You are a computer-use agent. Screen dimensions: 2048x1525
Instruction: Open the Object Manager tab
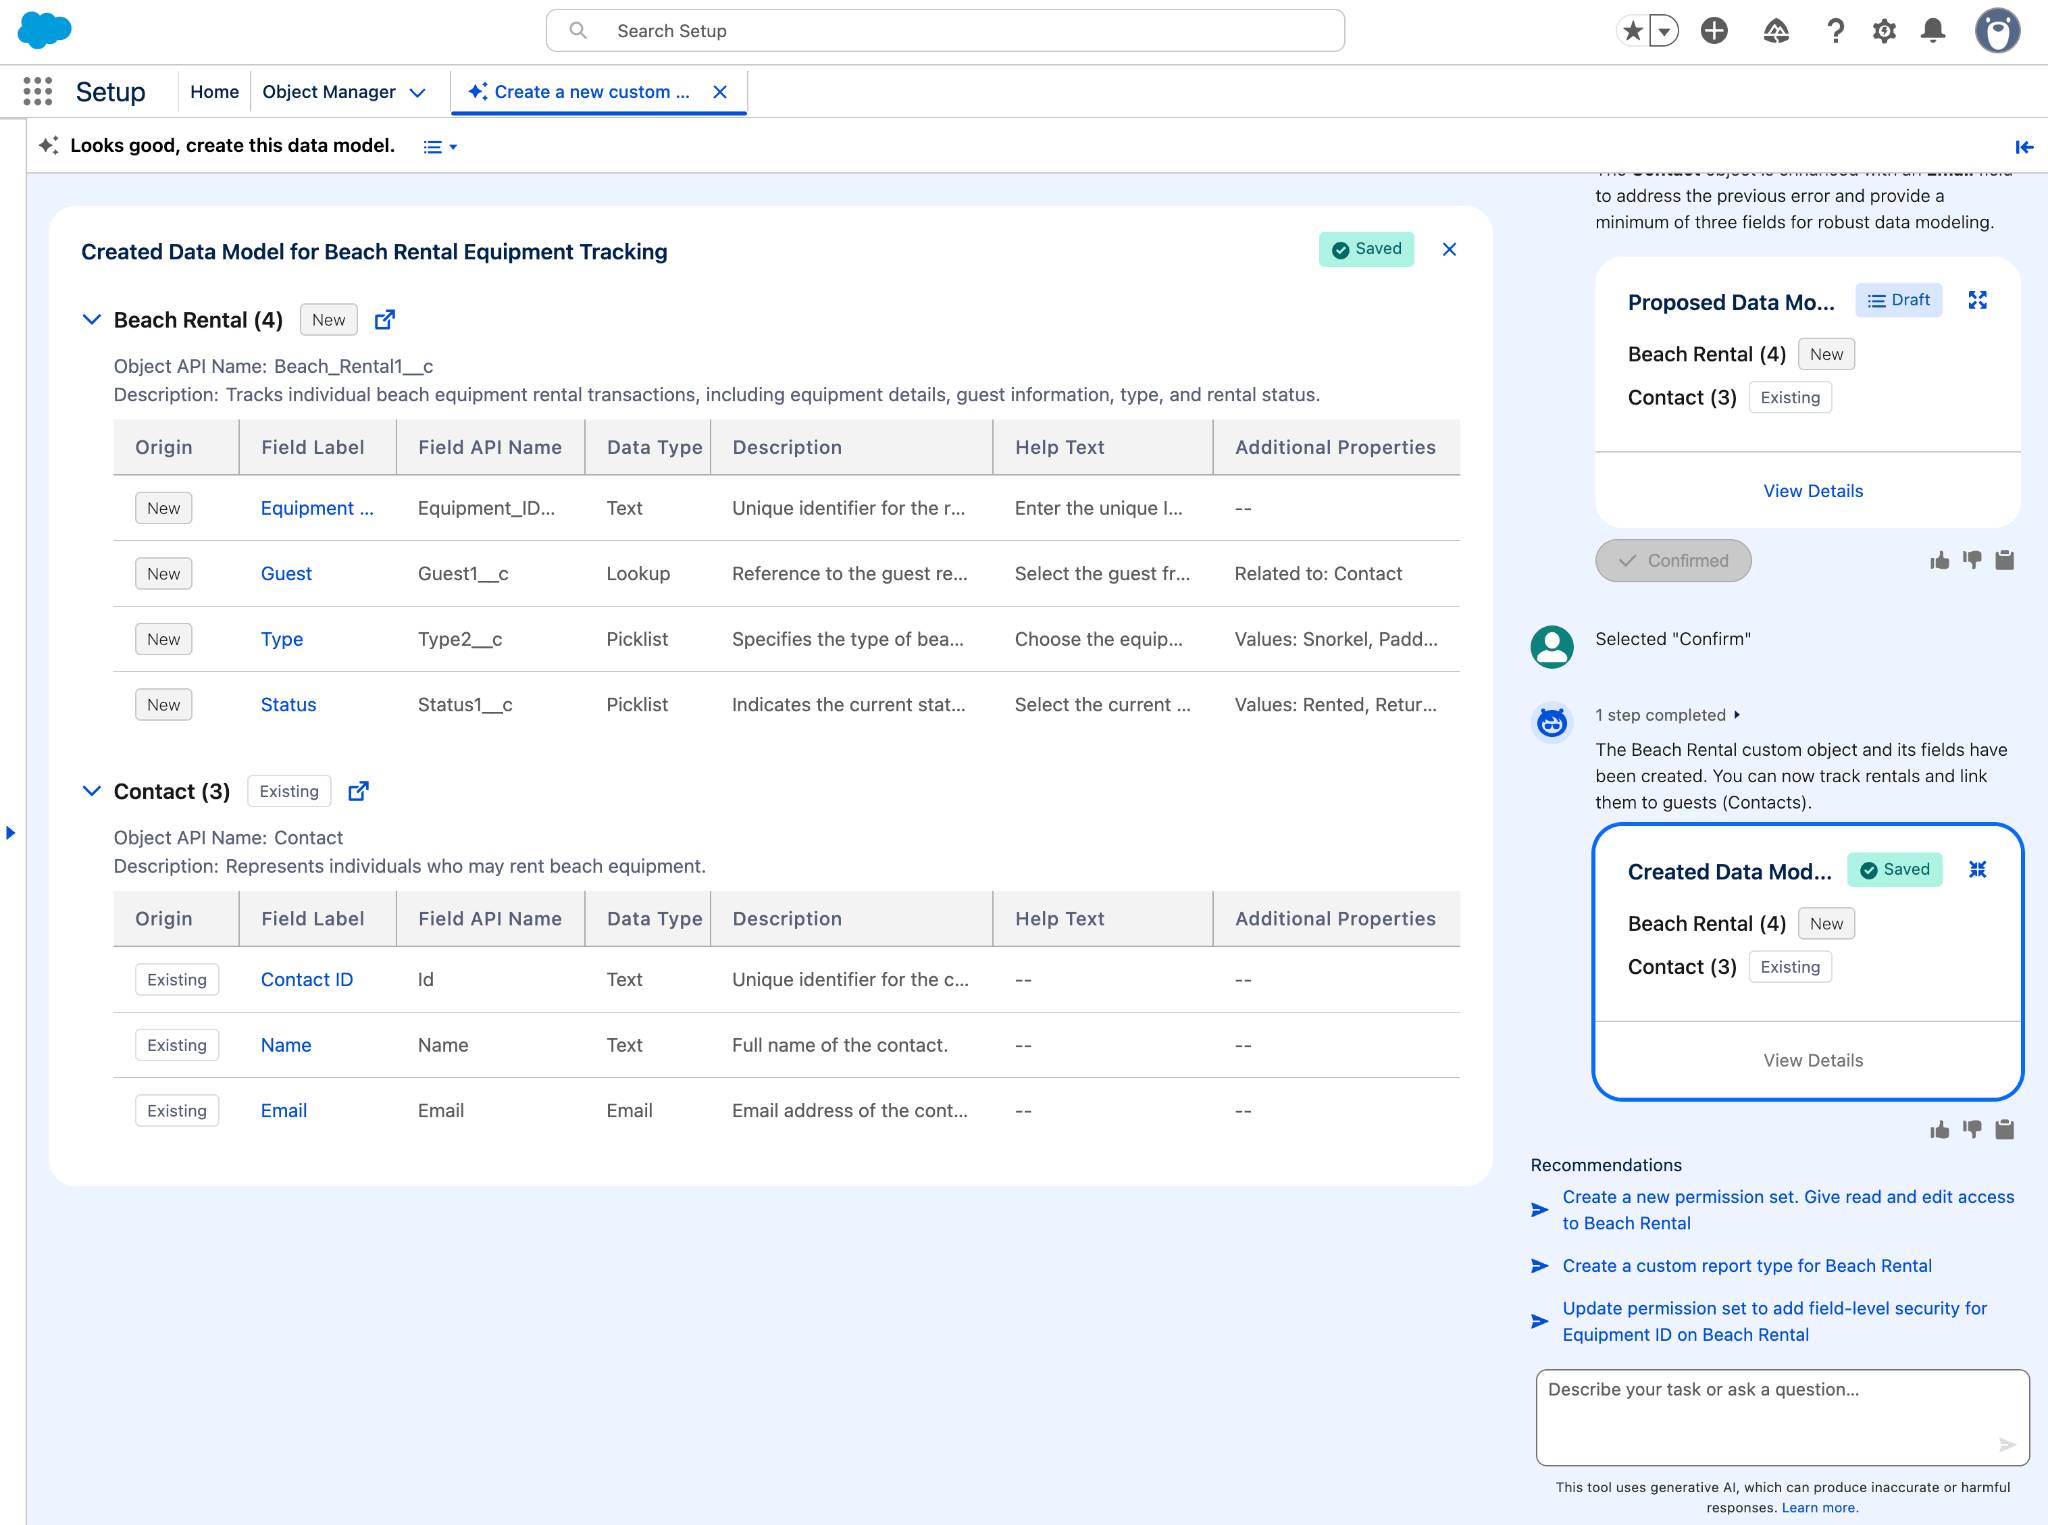tap(329, 92)
